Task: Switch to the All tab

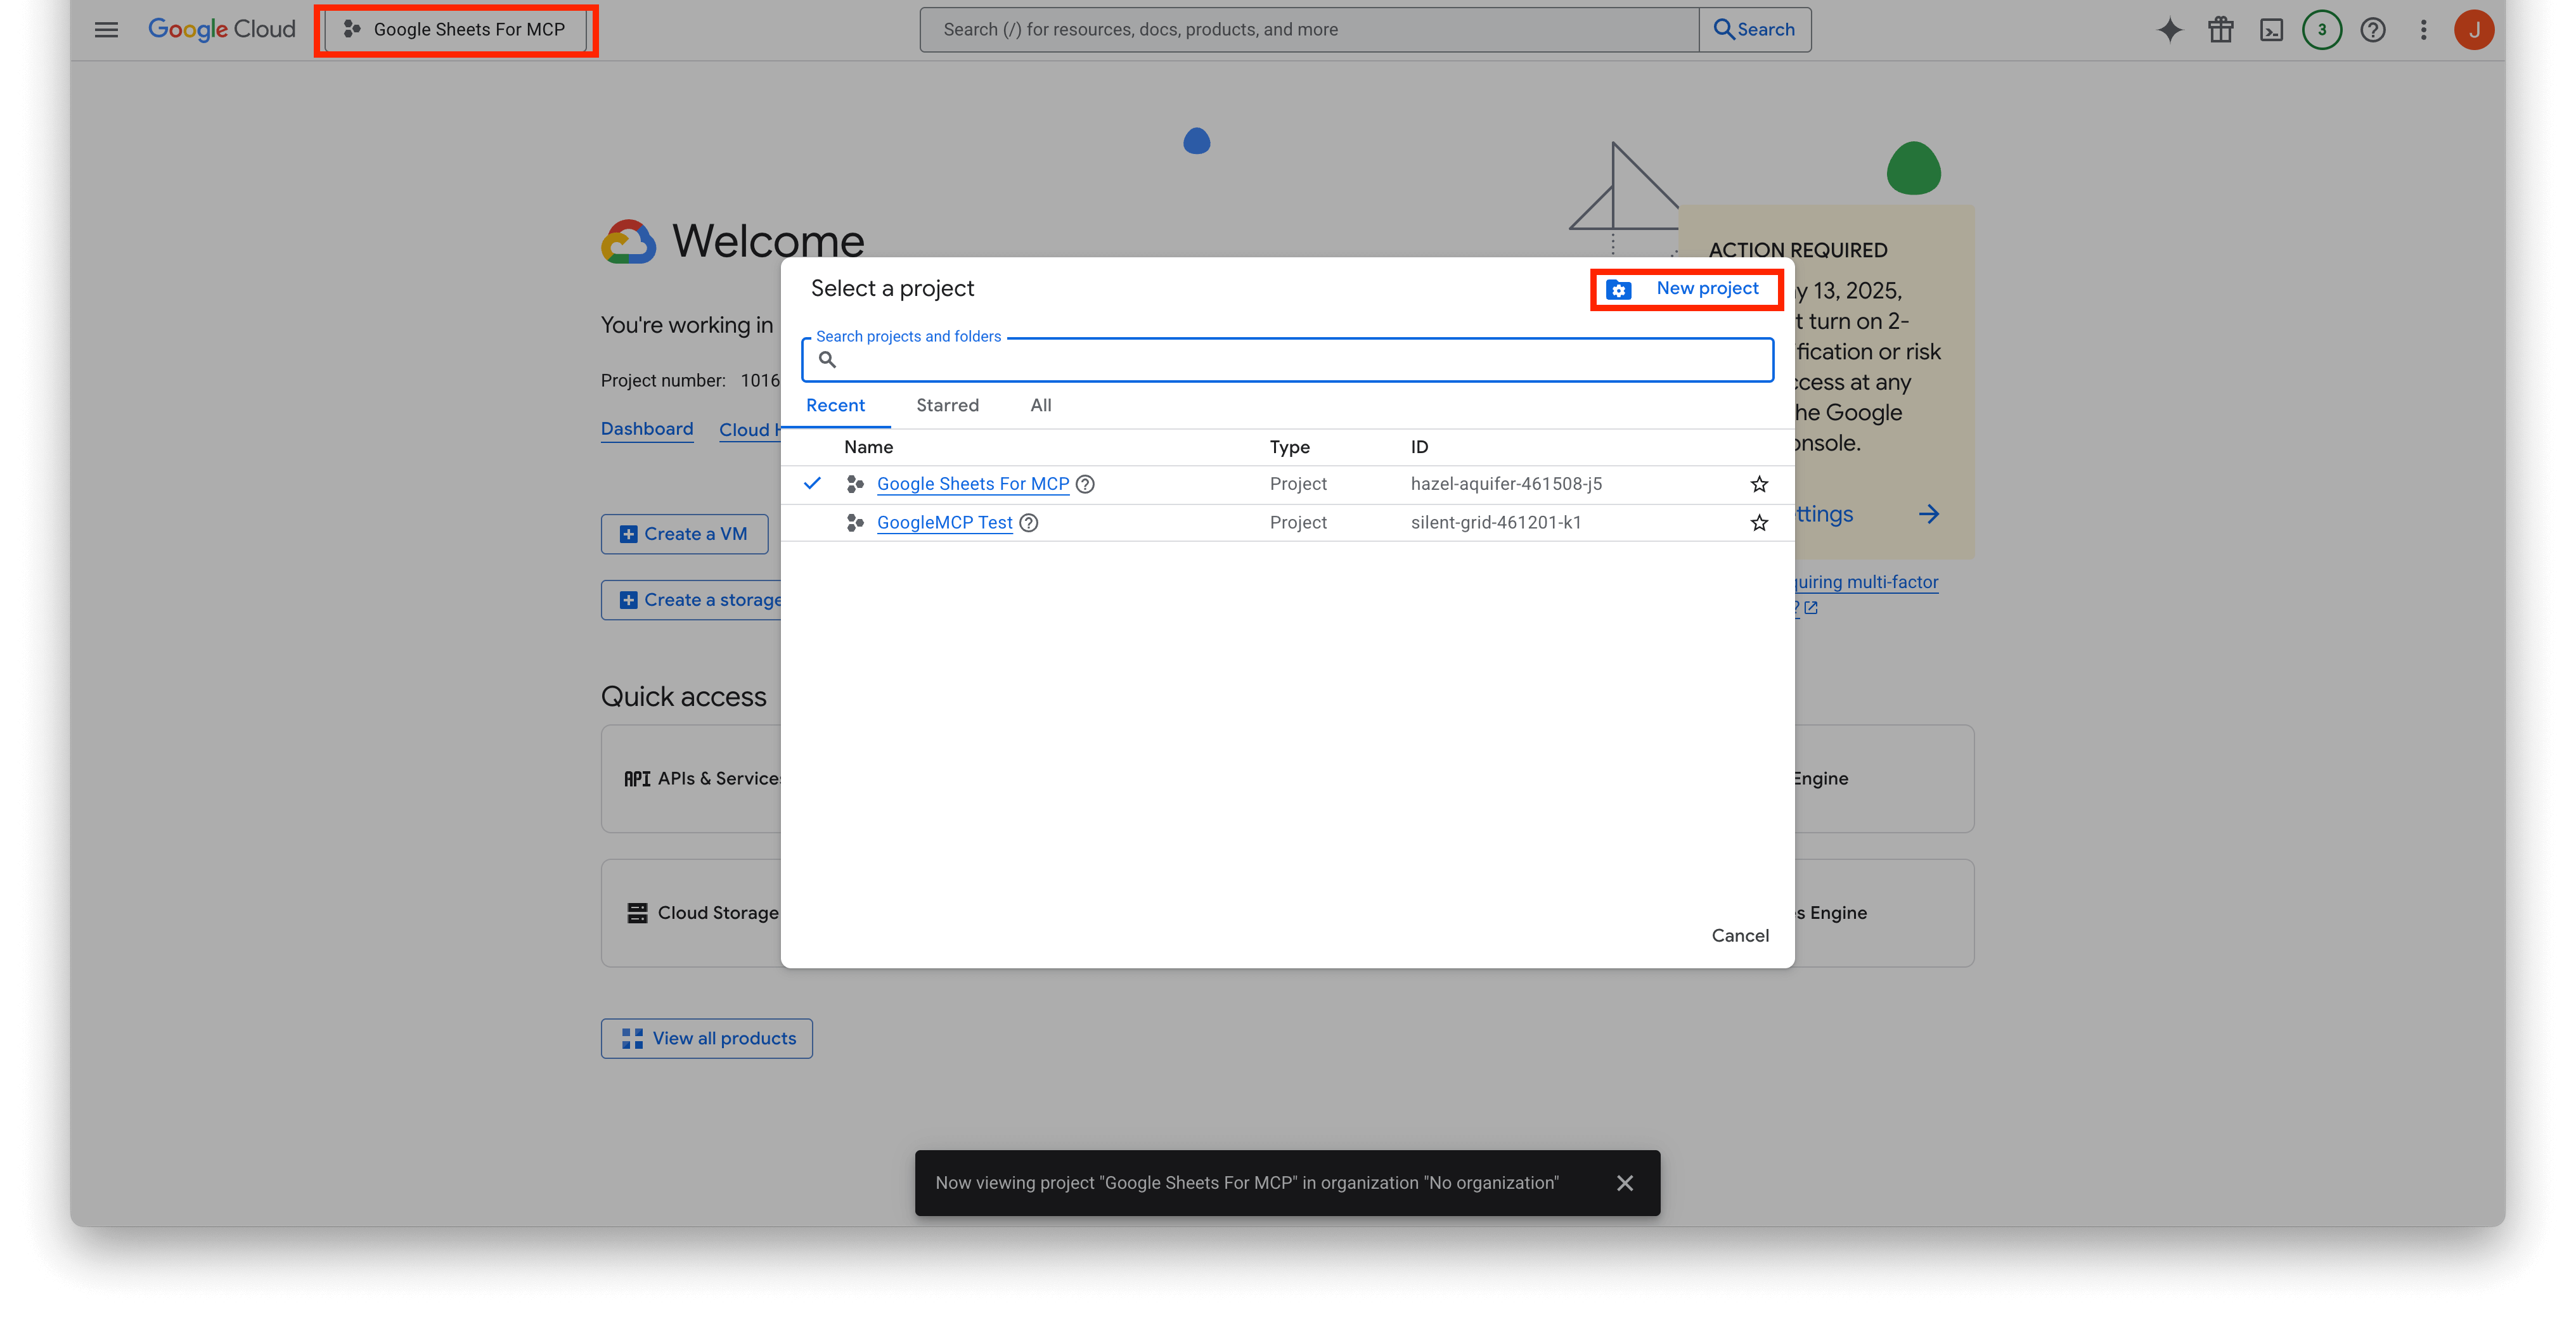Action: pos(1040,405)
